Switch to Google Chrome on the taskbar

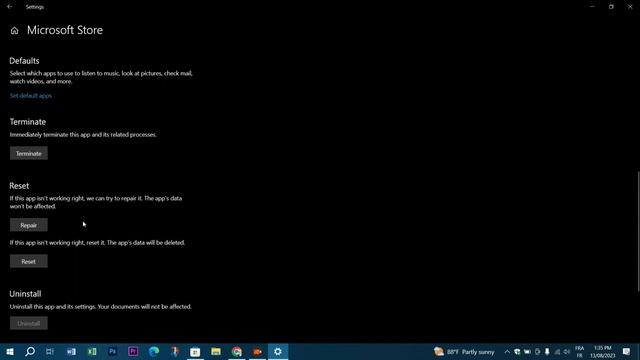(237, 351)
